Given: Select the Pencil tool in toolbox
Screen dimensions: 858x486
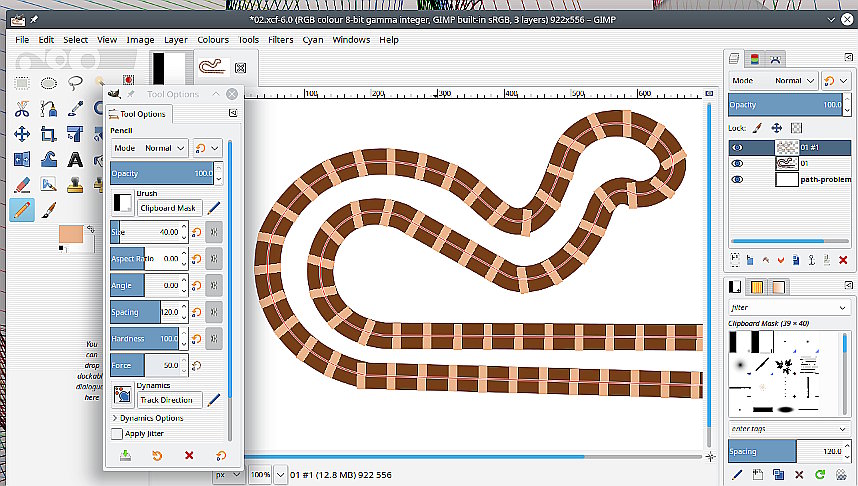Looking at the screenshot, I should point(21,210).
